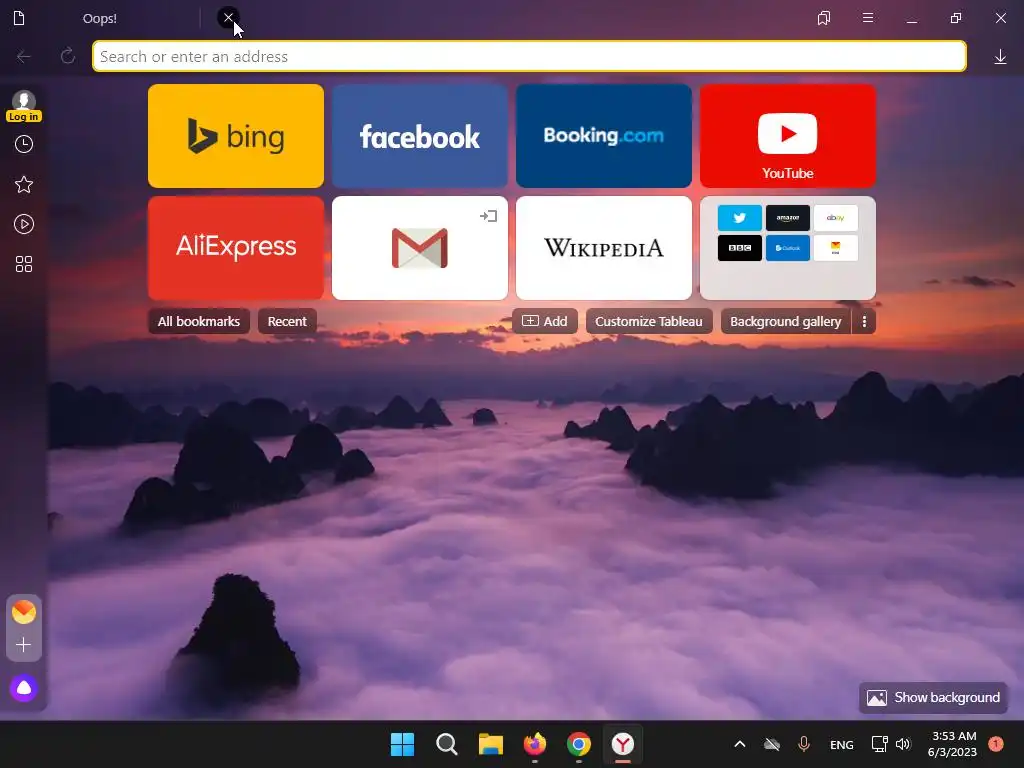Open BBC in the folder tile
Viewport: 1024px width, 768px height.
(739, 248)
